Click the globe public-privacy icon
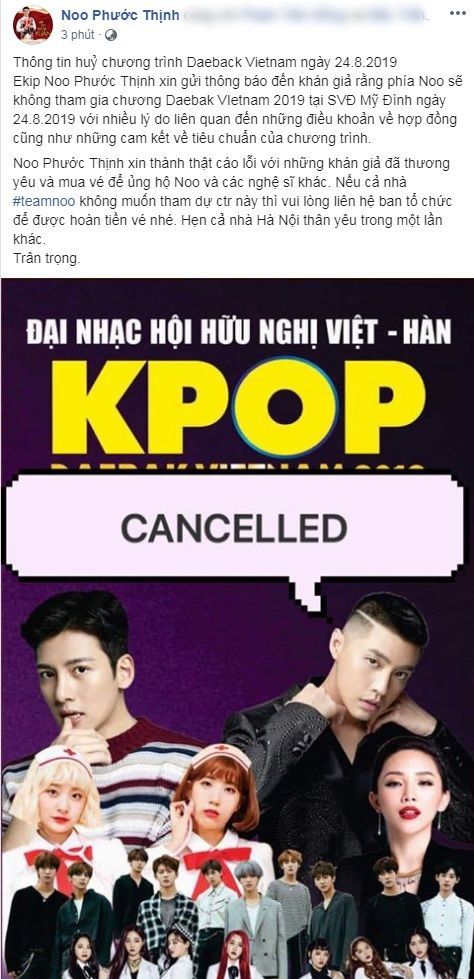474x979 pixels. pyautogui.click(x=111, y=35)
